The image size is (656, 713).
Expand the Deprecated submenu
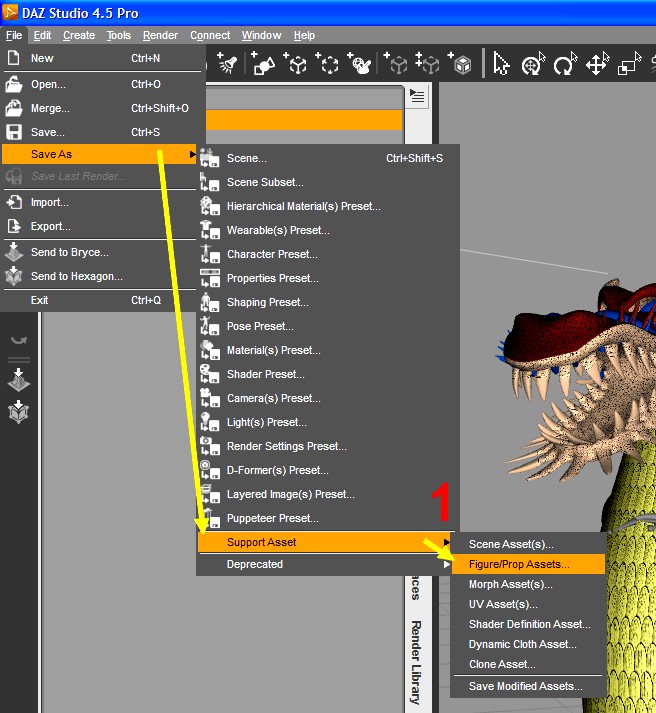[x=325, y=564]
